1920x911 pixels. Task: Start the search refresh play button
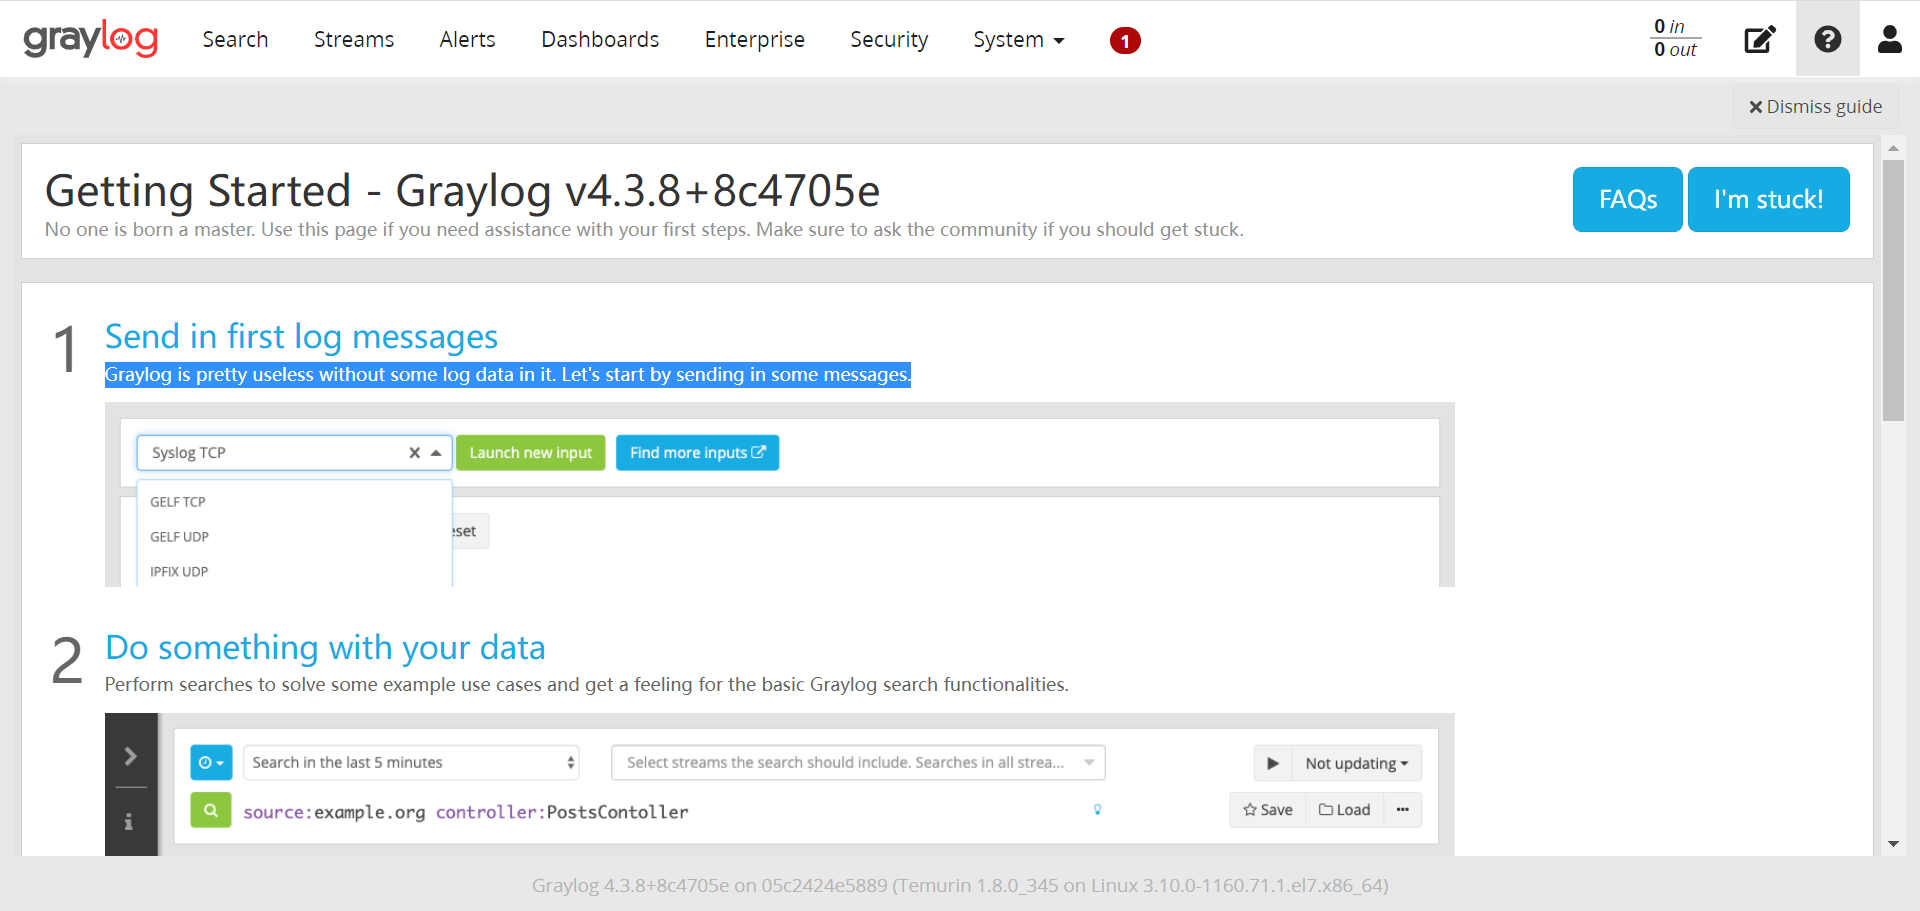[x=1273, y=763]
